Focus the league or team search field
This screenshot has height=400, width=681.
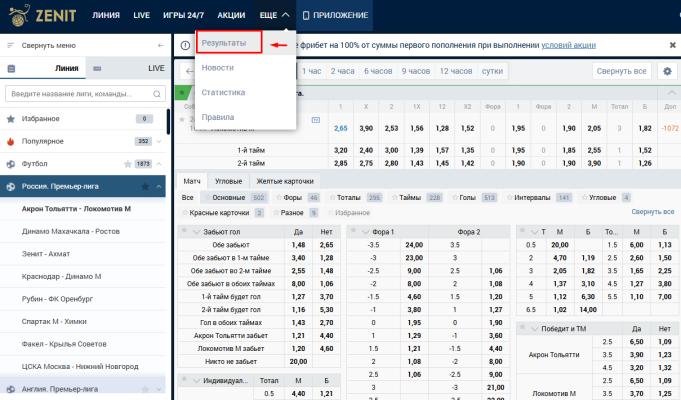(x=85, y=94)
